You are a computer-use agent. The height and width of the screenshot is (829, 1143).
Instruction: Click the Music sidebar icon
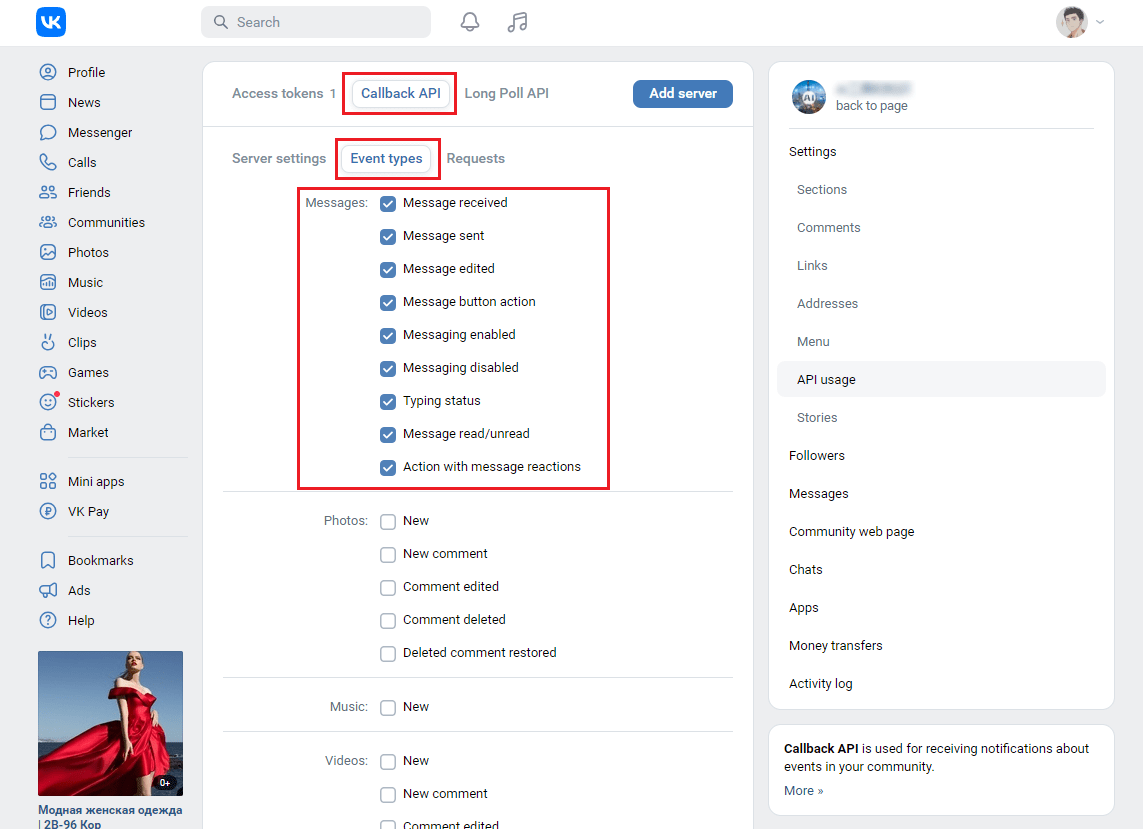48,282
